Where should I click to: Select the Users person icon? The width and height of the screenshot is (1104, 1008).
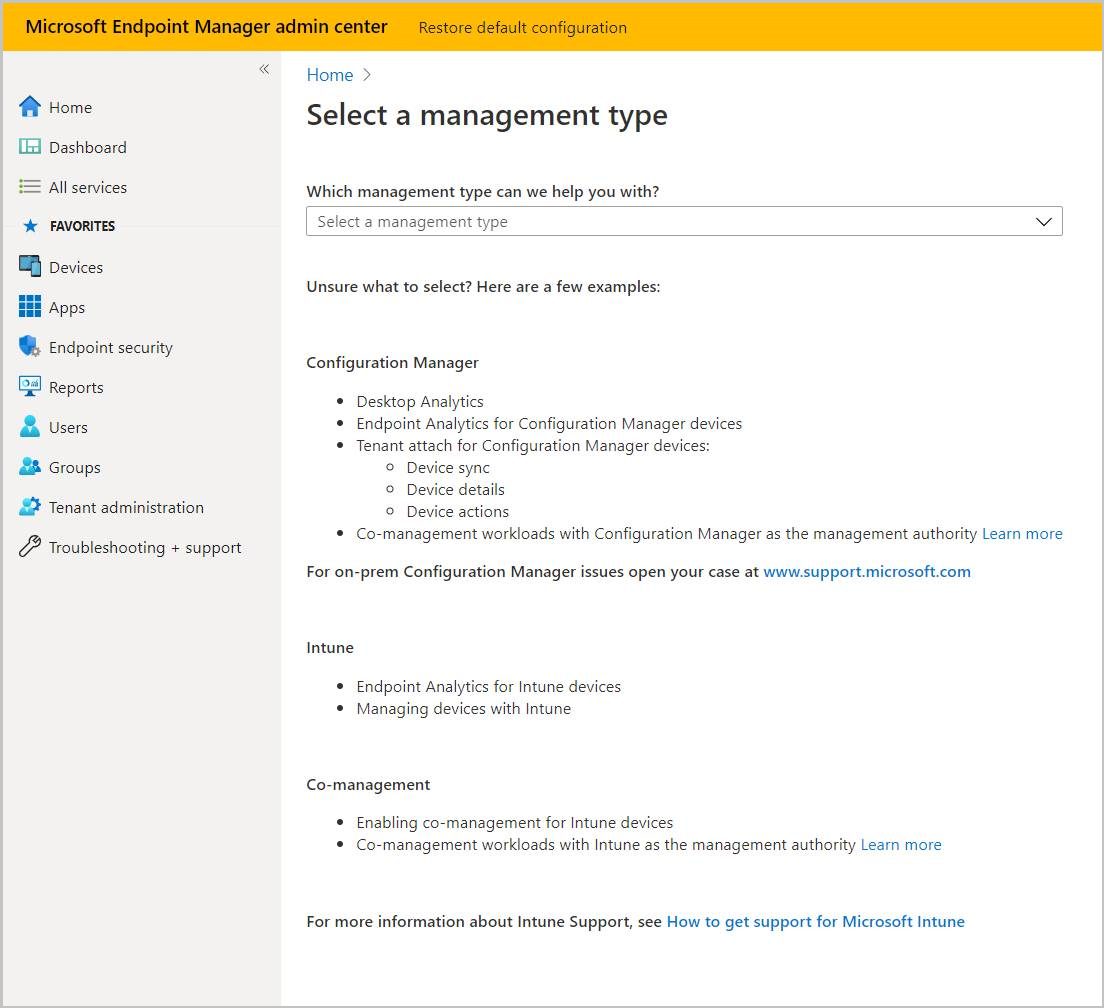(30, 427)
